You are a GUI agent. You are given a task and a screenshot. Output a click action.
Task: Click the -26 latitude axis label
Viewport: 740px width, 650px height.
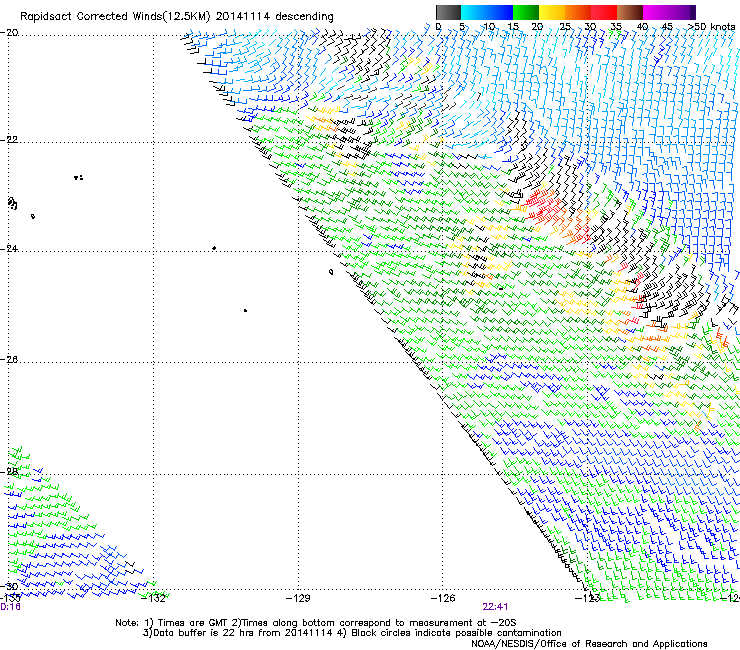(9, 360)
